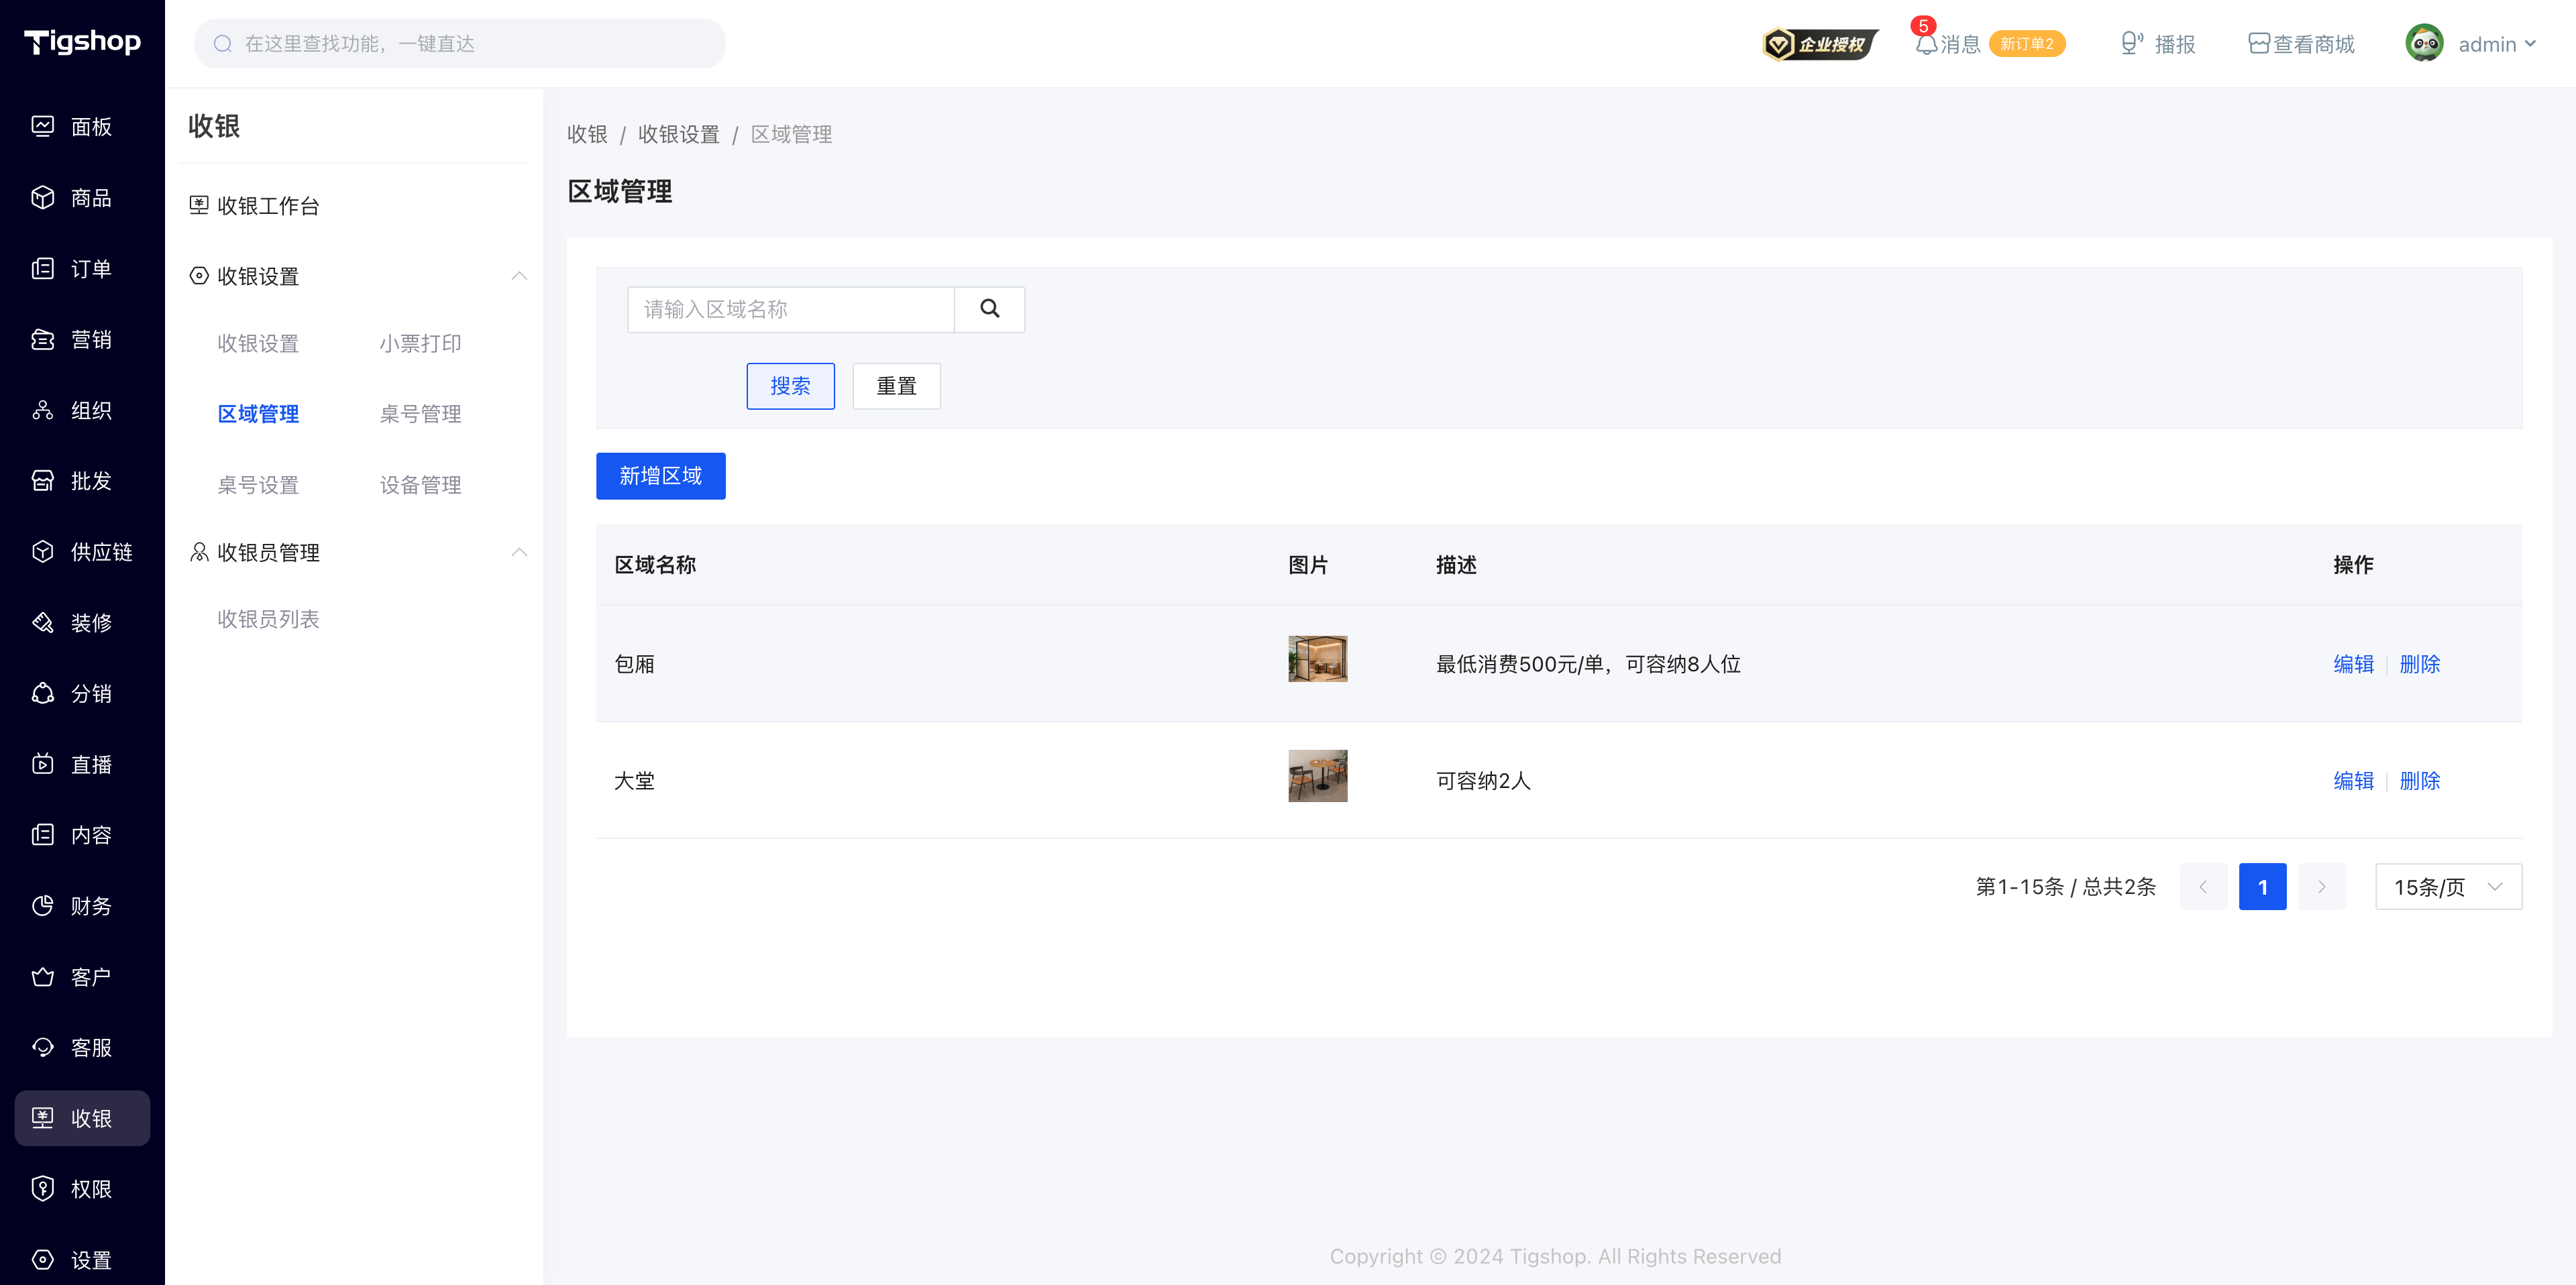Focus the 请输入区域名称 input field

[x=790, y=309]
